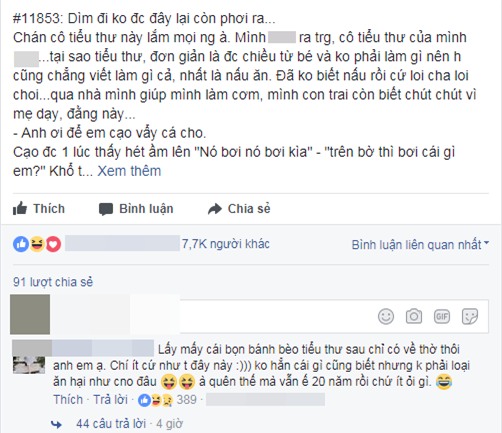Click inside the write comment input field

point(278,316)
